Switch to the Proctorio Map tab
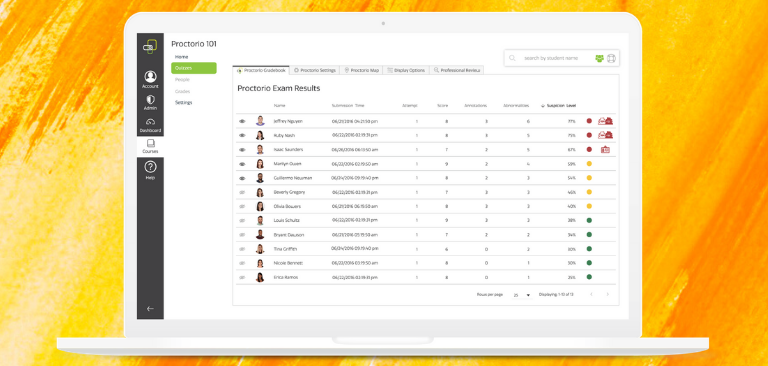The image size is (768, 366). 361,71
